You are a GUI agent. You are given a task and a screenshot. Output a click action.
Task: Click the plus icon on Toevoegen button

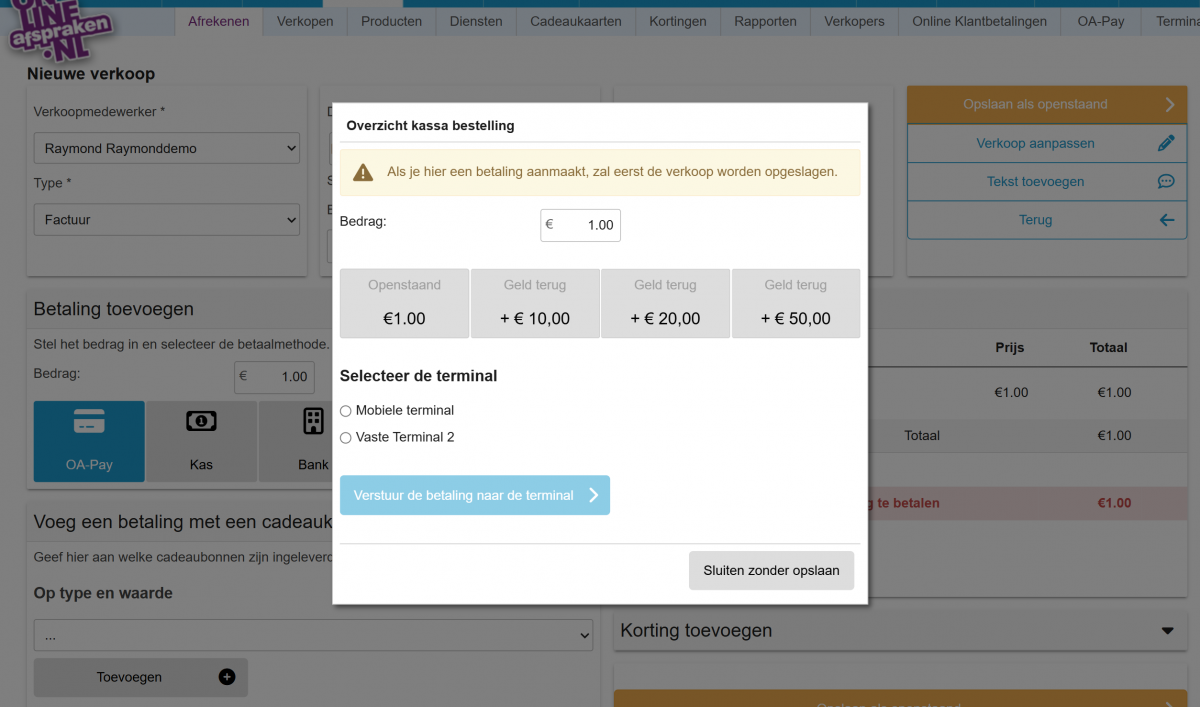(228, 677)
